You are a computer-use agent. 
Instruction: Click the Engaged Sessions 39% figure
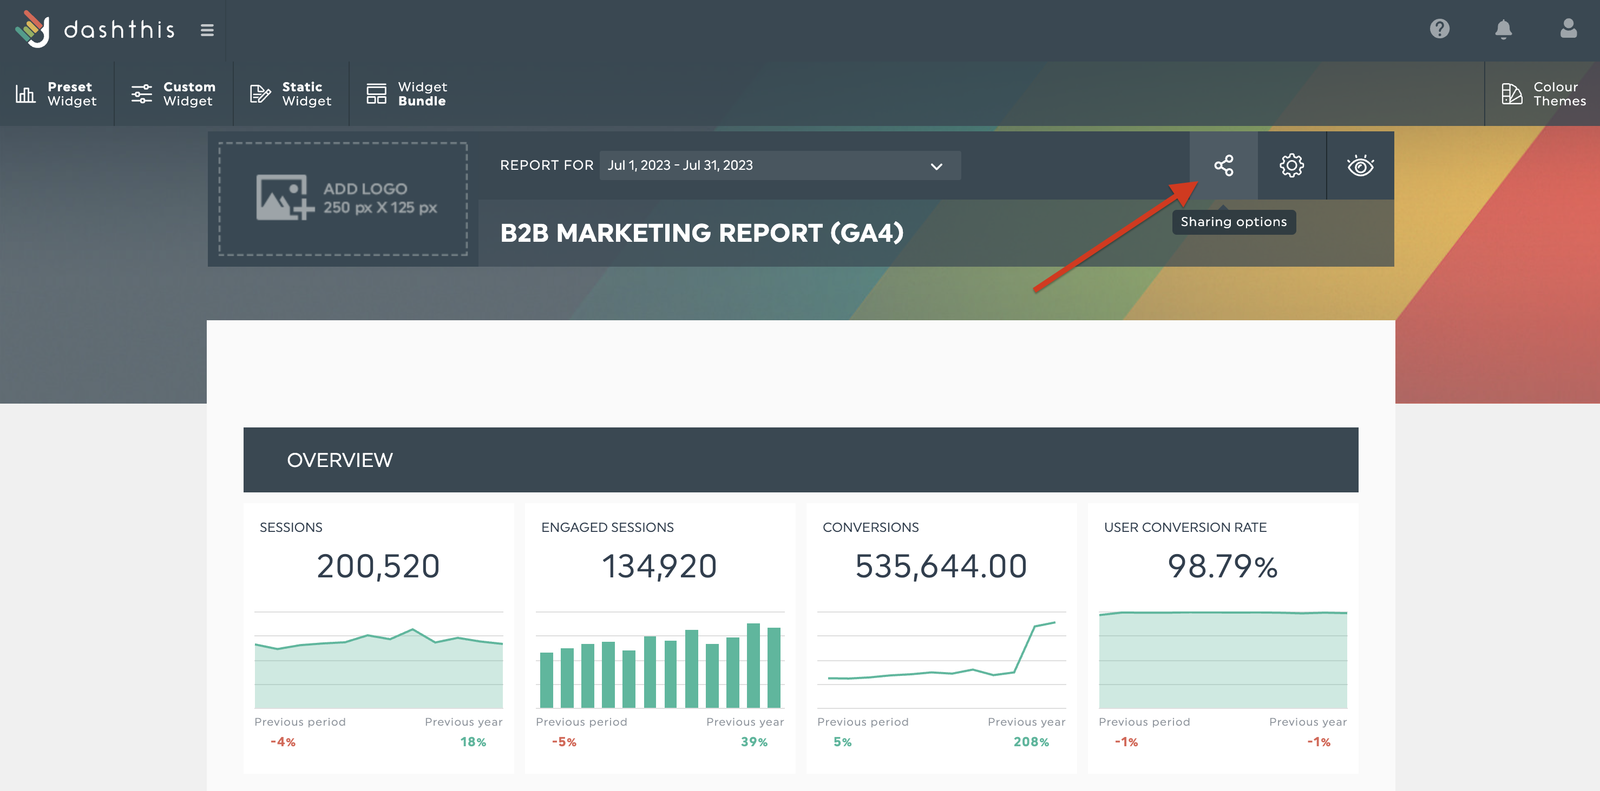[x=754, y=742]
